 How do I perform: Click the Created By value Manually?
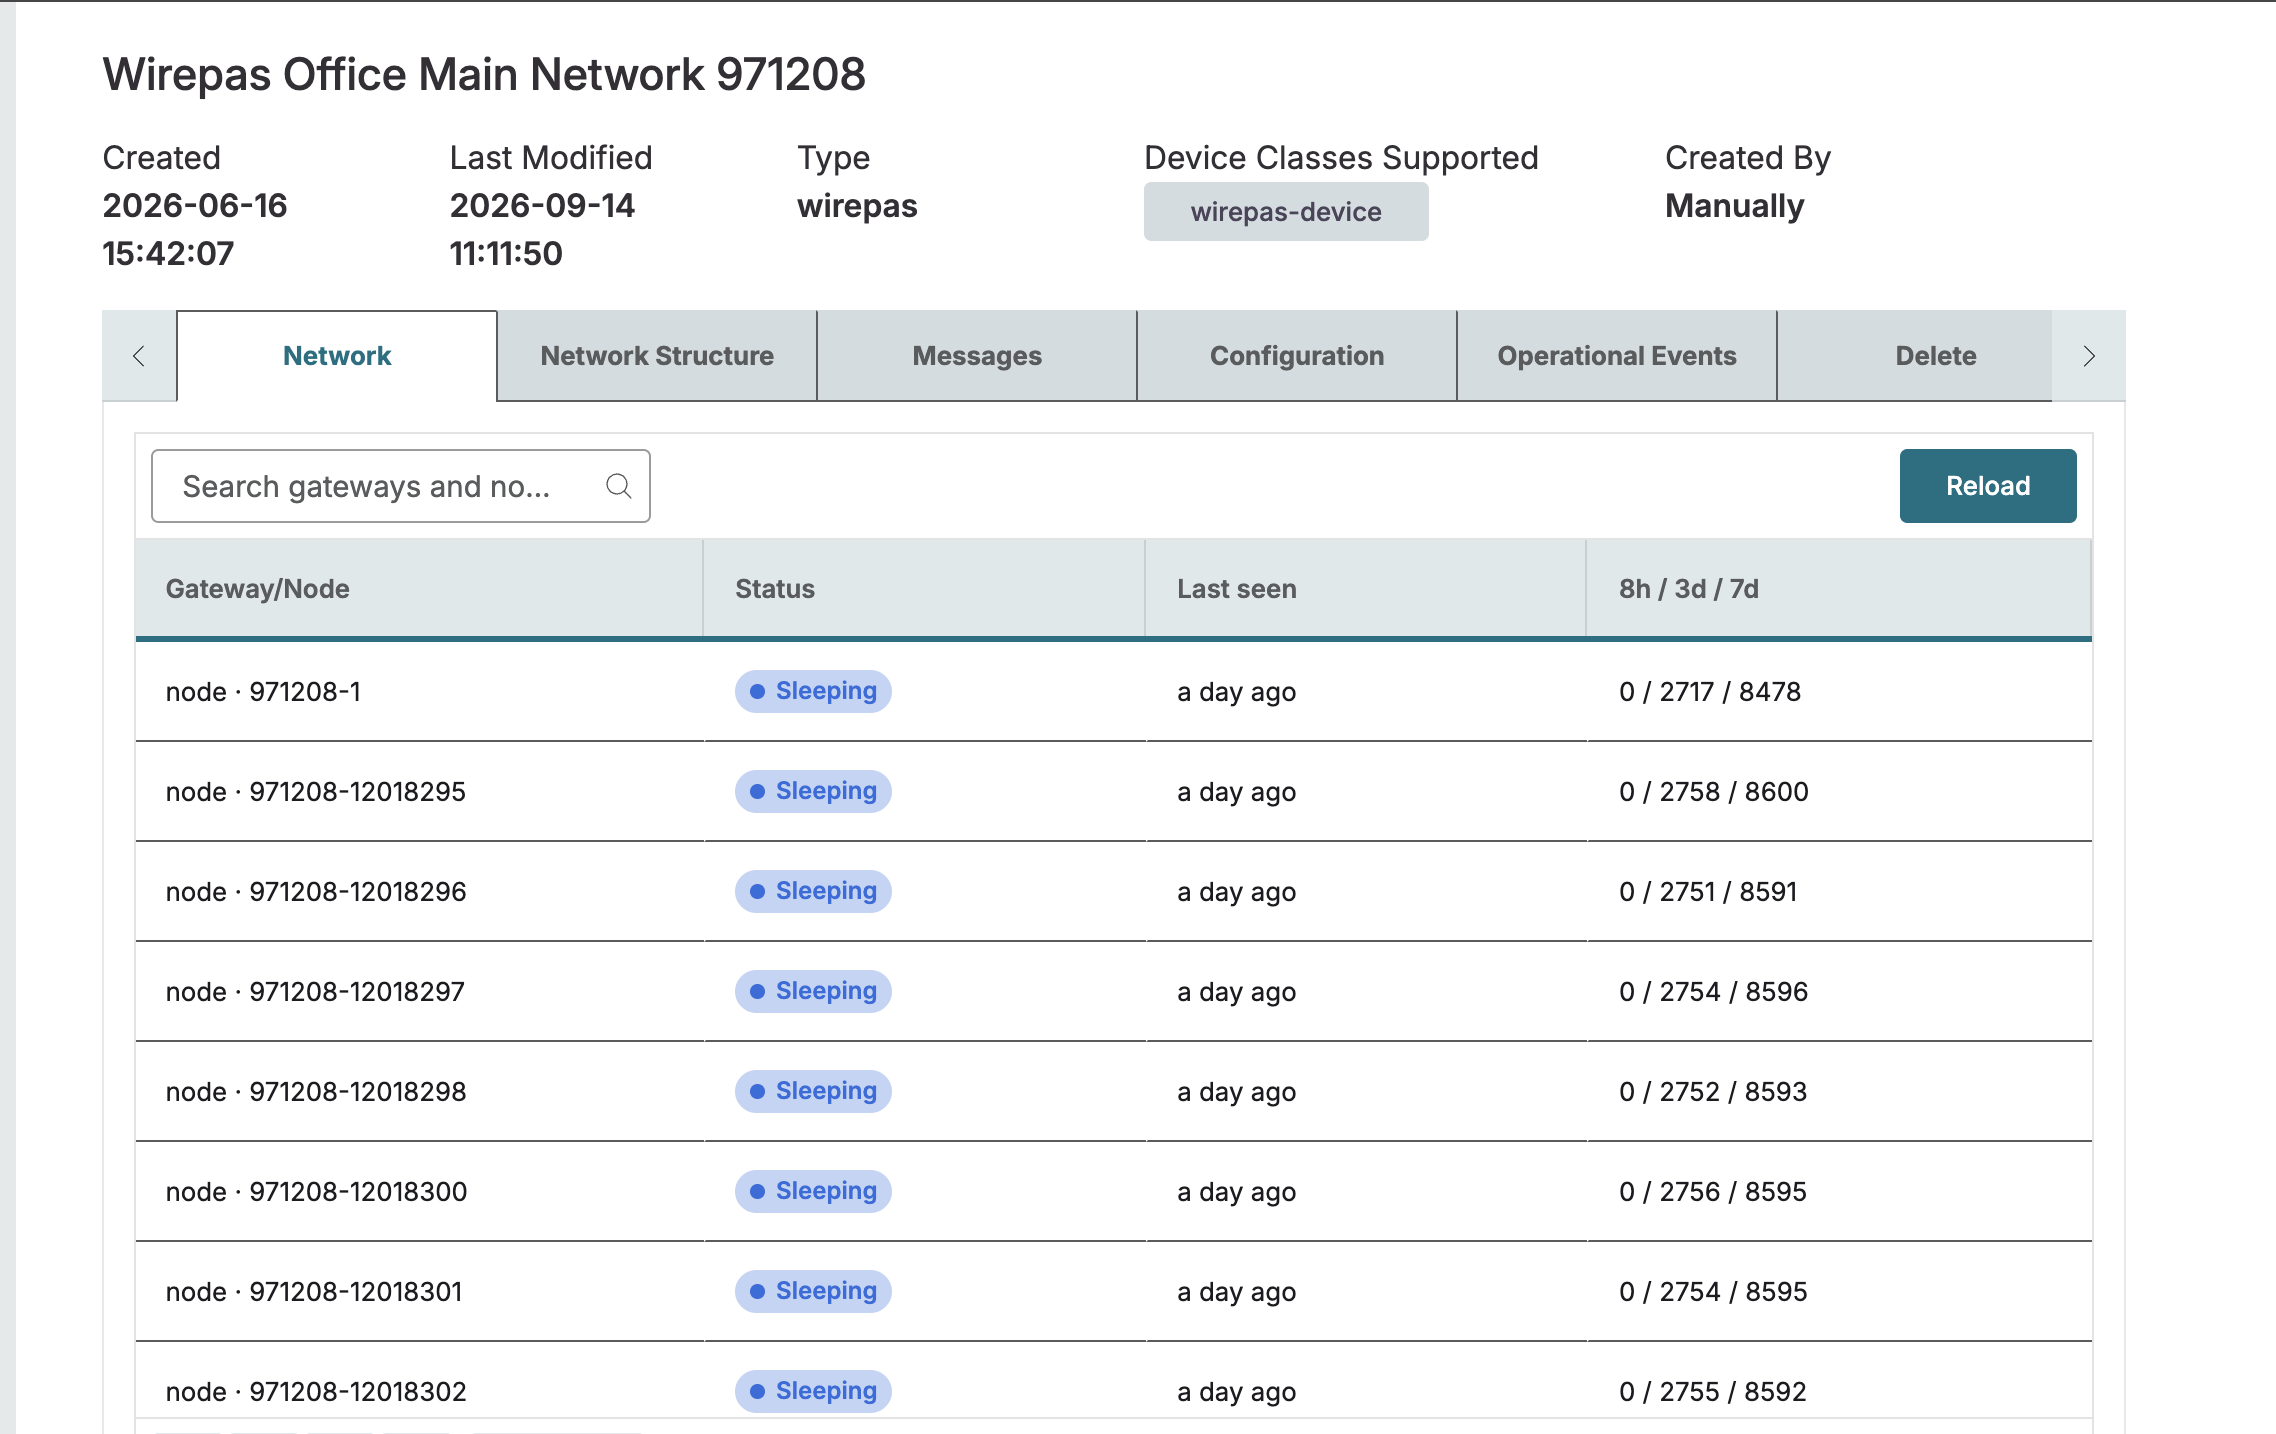pos(1735,206)
